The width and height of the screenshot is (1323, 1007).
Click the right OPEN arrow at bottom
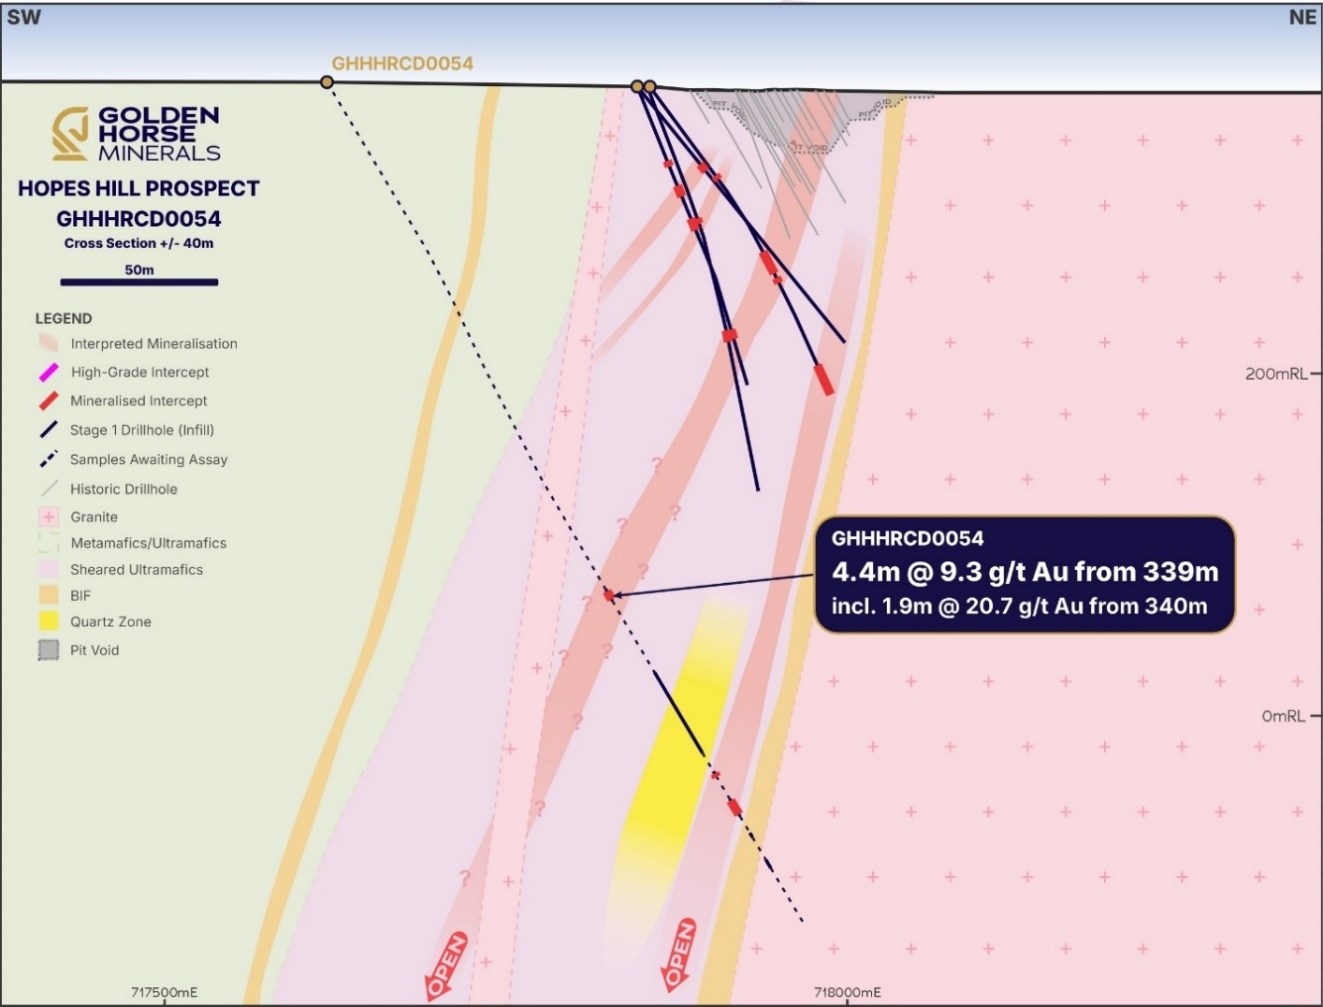(x=680, y=953)
